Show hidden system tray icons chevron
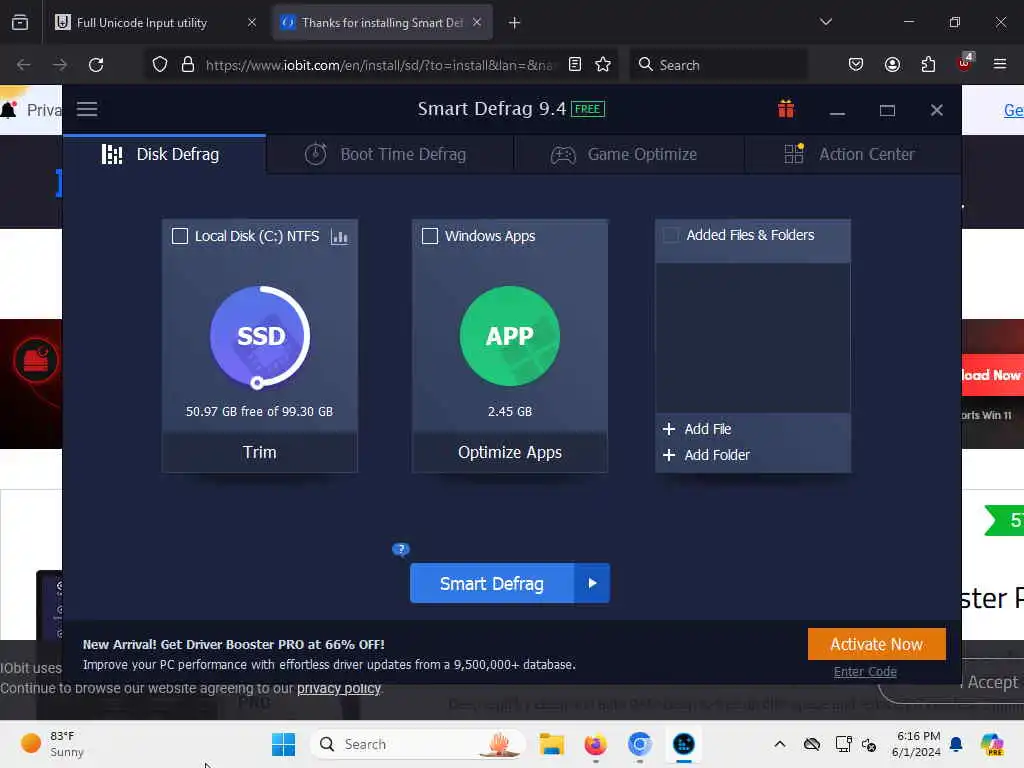Screen dimensions: 1024x768 780,744
